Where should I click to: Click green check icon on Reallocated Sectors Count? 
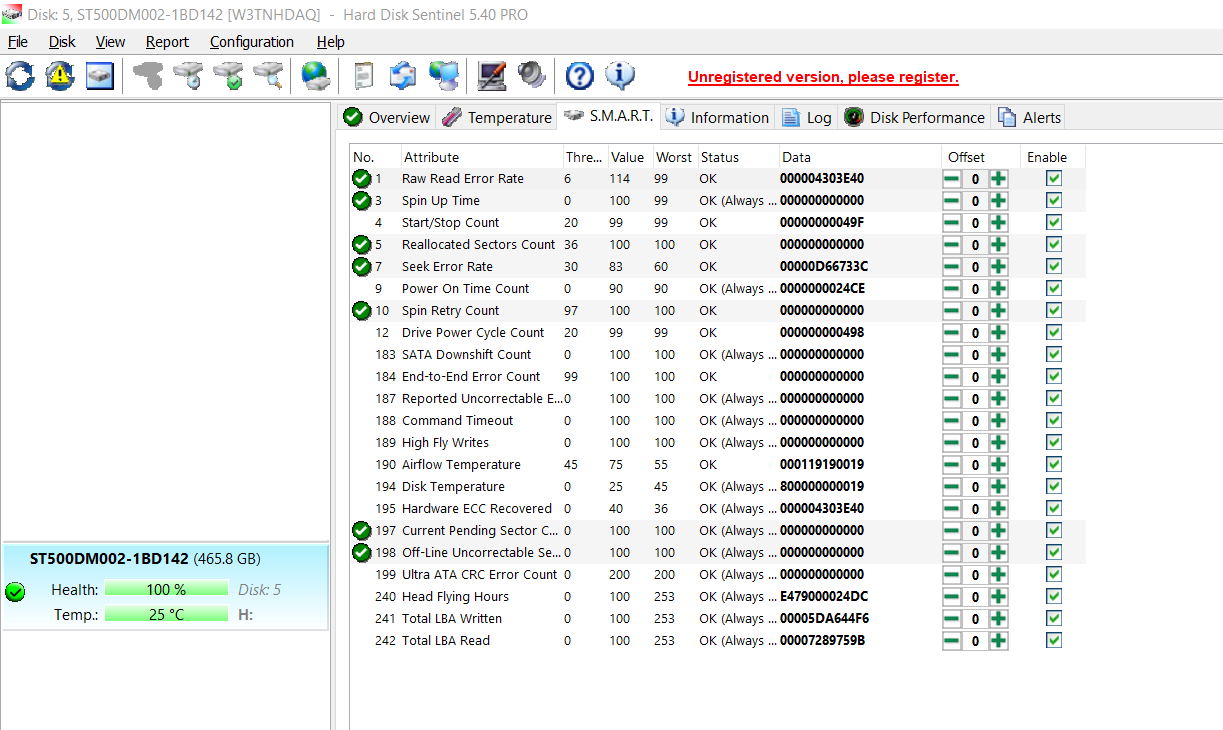click(x=361, y=245)
